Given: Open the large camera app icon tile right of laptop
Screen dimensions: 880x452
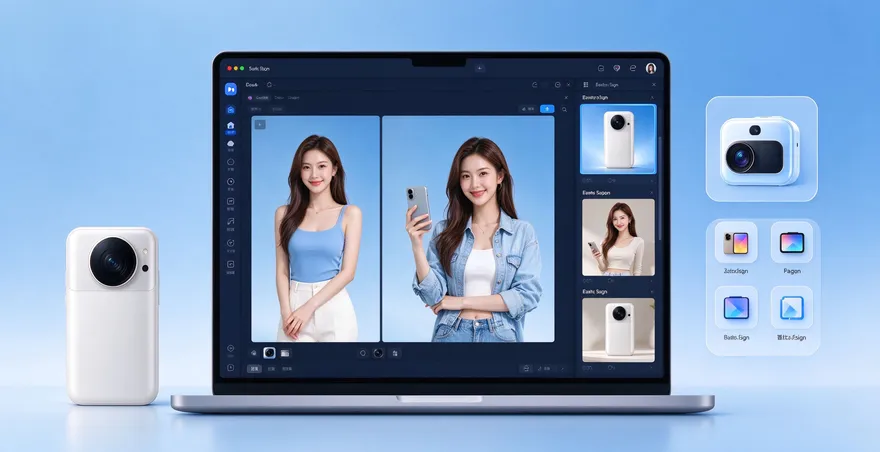Looking at the screenshot, I should (x=762, y=149).
